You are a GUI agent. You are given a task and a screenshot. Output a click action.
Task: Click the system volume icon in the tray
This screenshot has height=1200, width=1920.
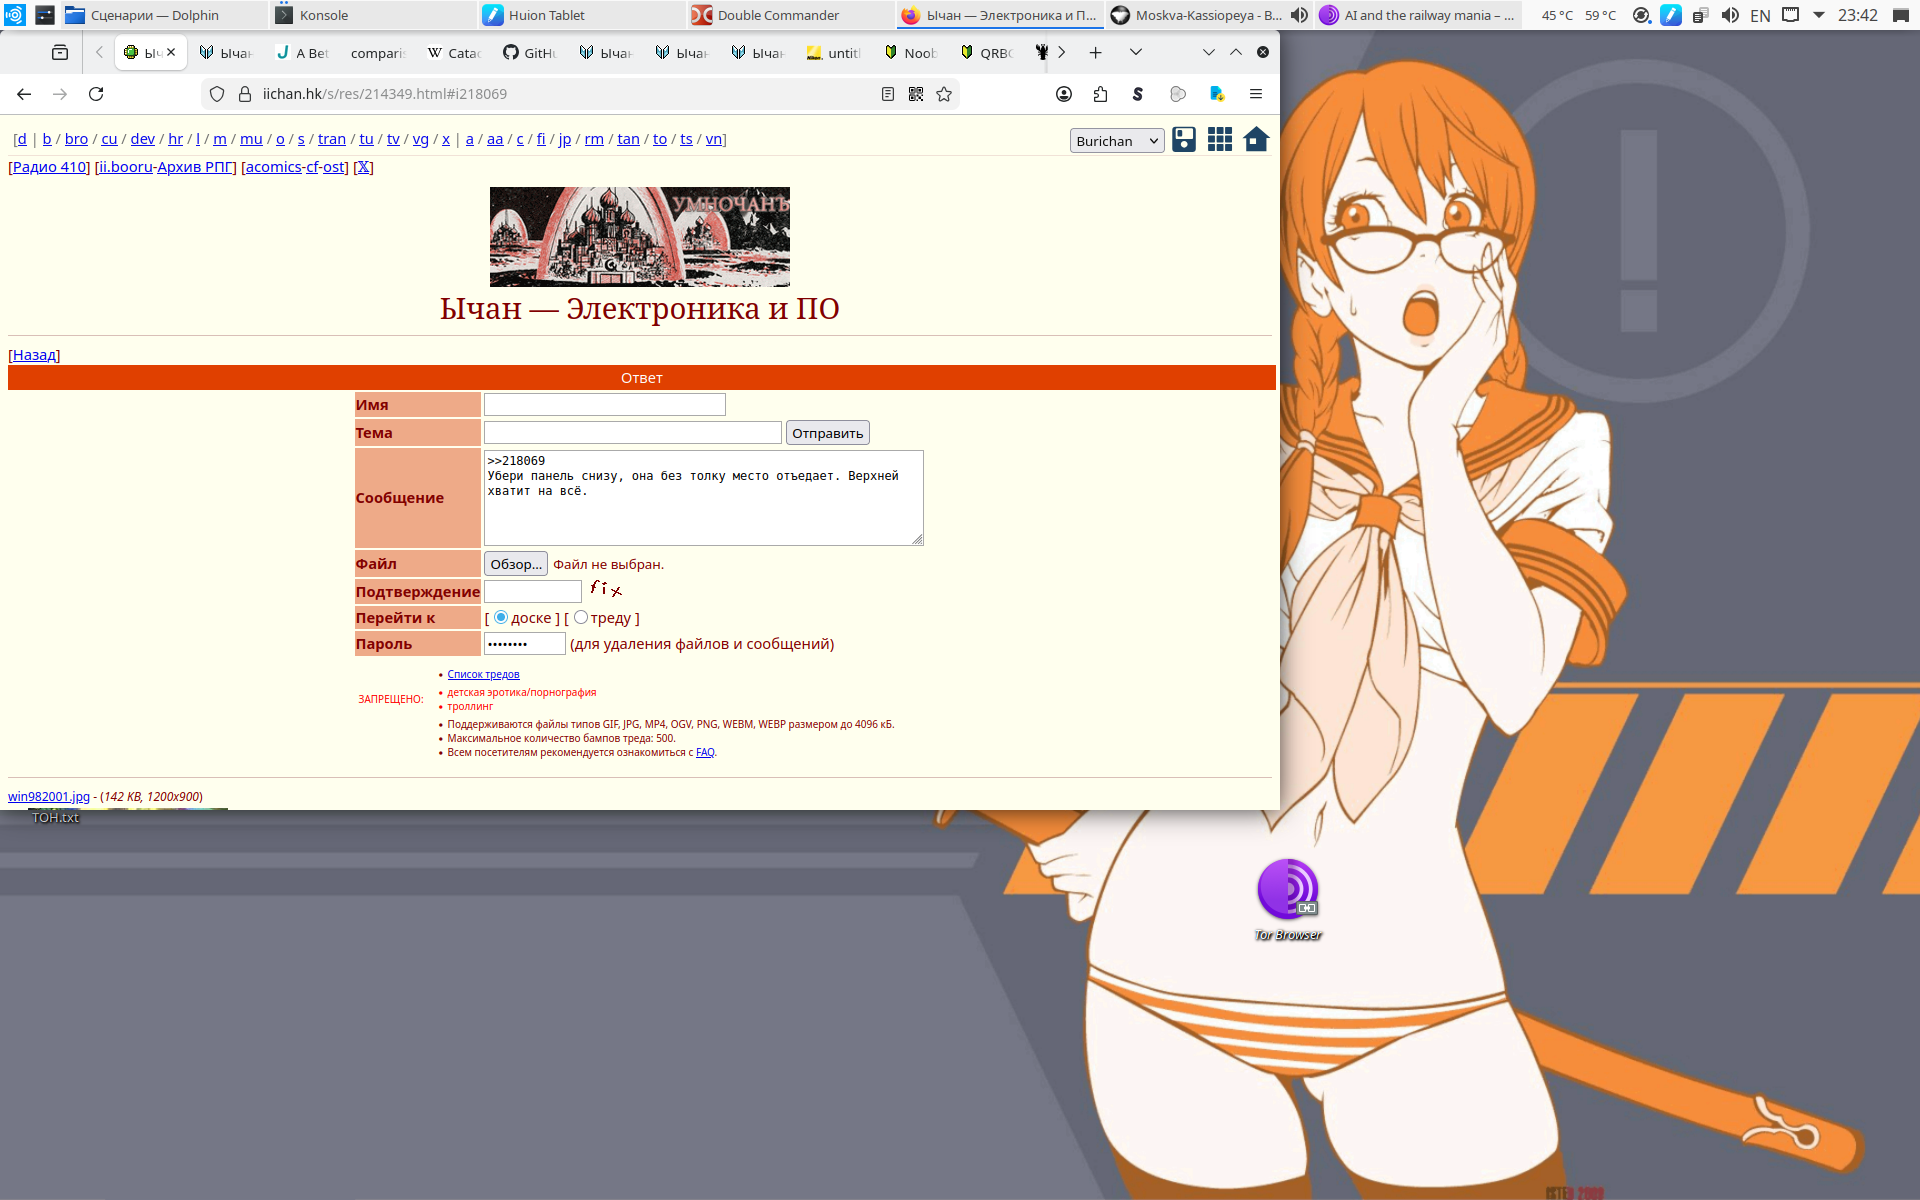coord(1730,15)
